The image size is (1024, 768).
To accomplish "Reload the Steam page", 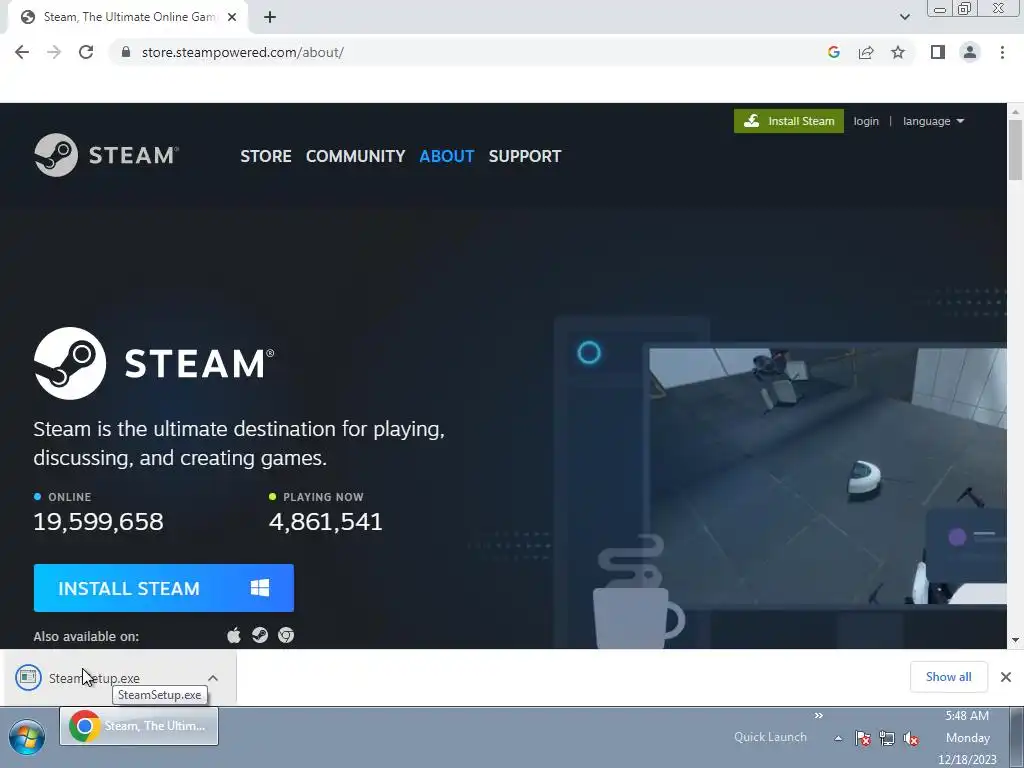I will pos(86,52).
